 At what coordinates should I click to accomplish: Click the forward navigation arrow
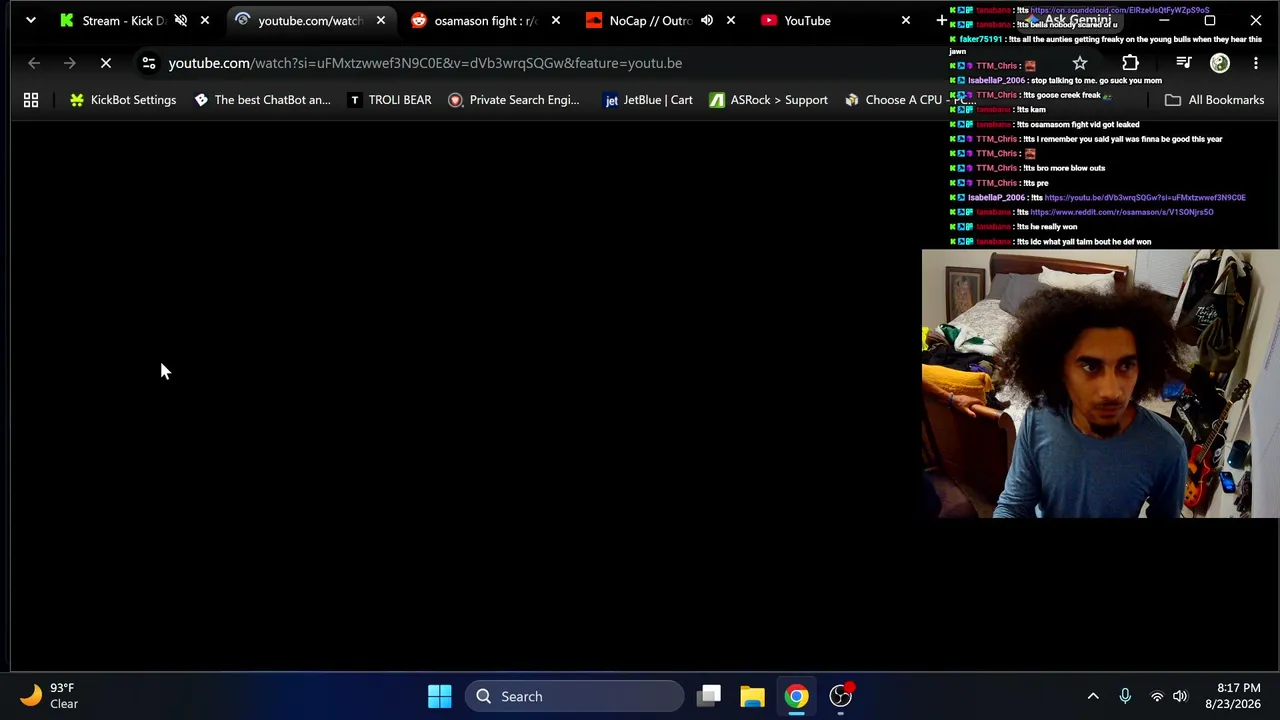coord(70,63)
